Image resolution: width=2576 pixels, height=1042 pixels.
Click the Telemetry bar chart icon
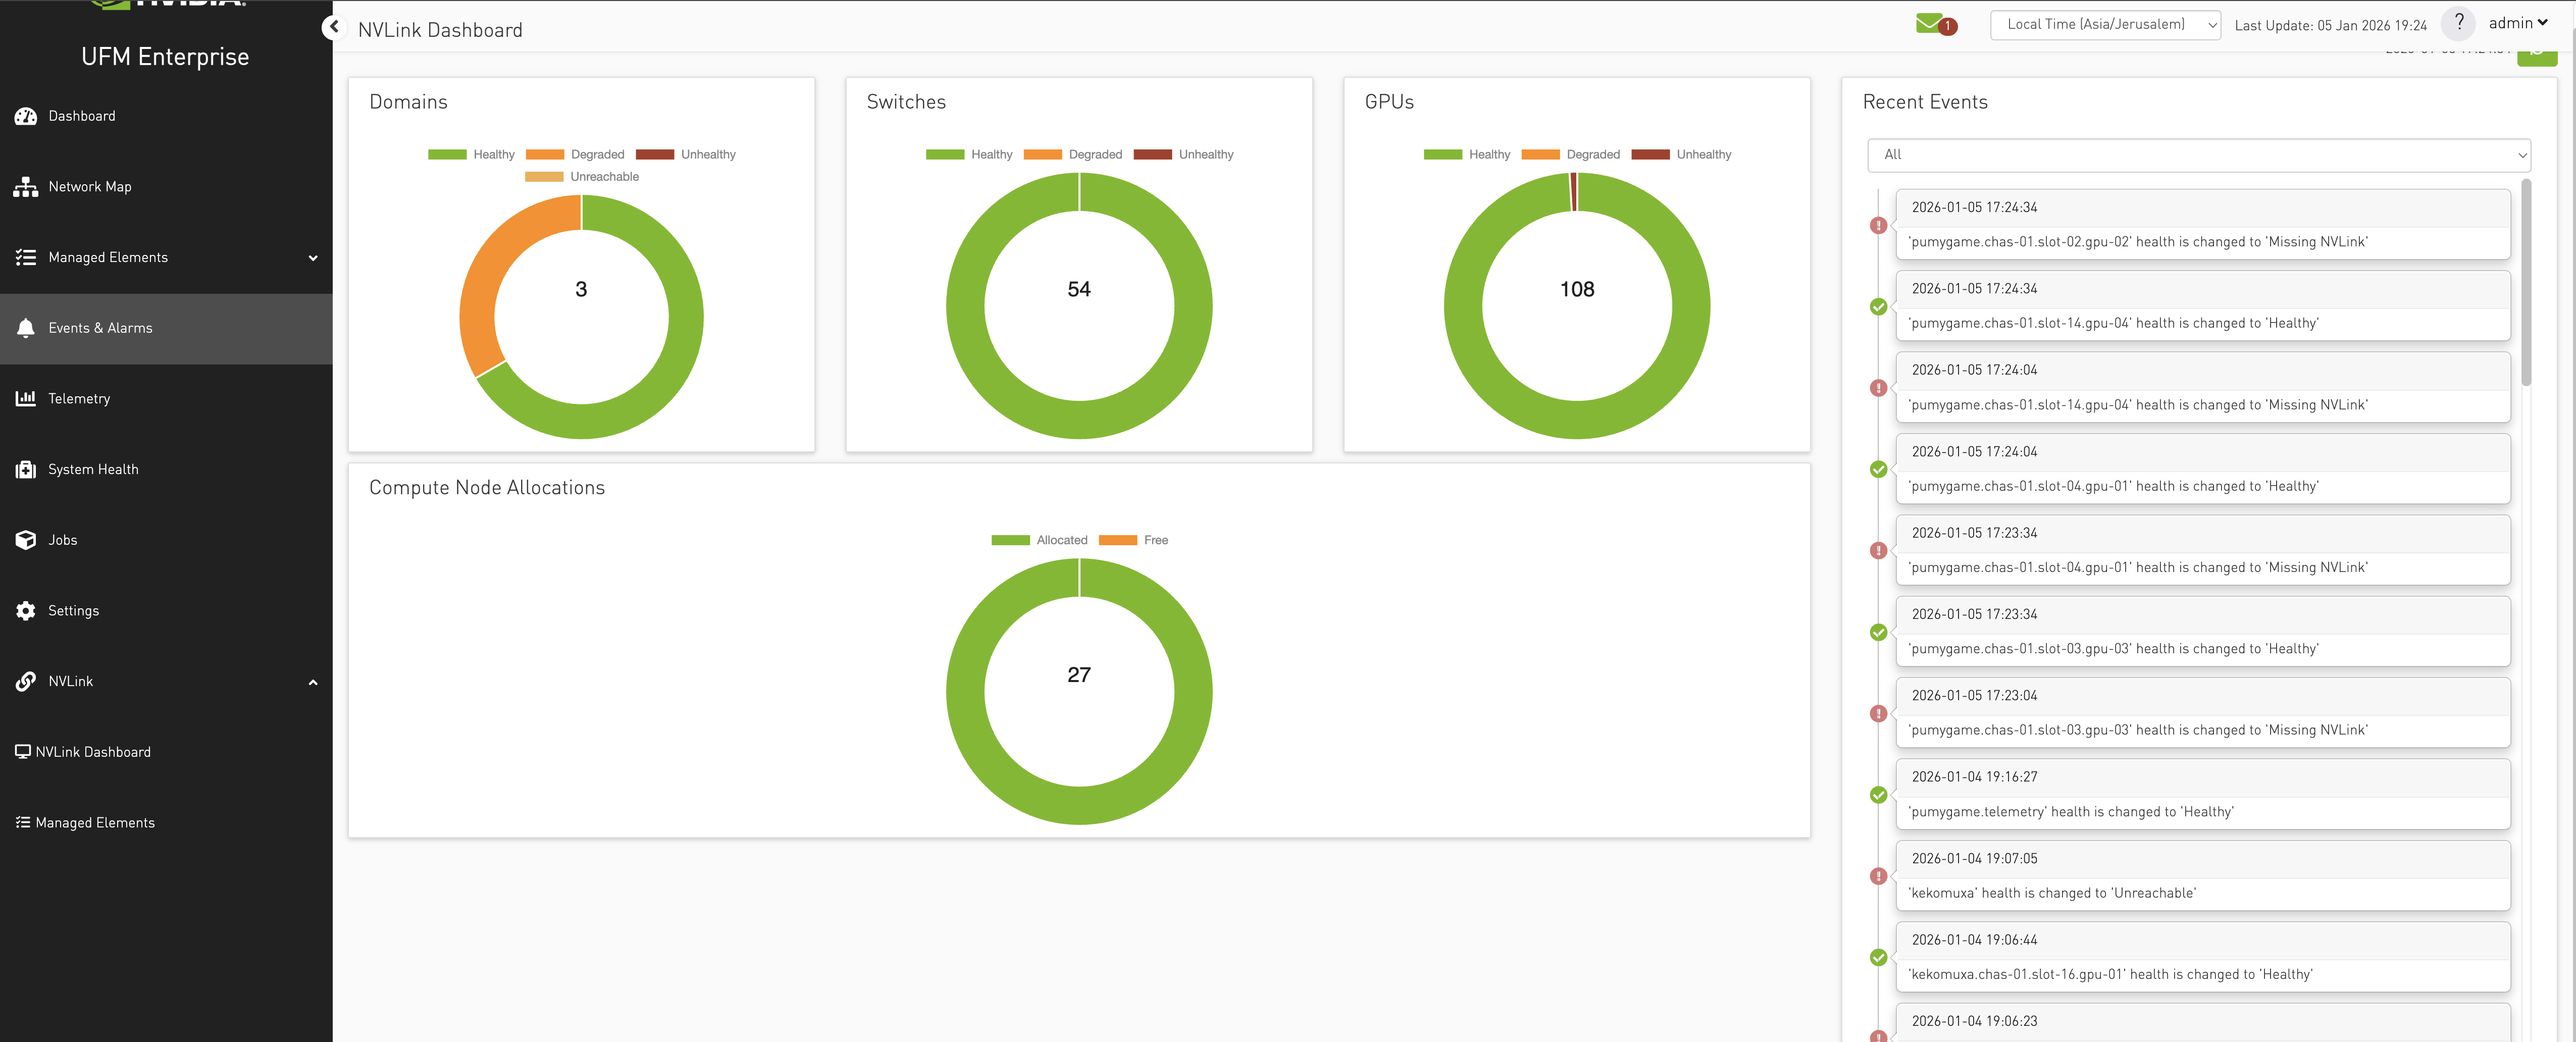click(x=26, y=398)
